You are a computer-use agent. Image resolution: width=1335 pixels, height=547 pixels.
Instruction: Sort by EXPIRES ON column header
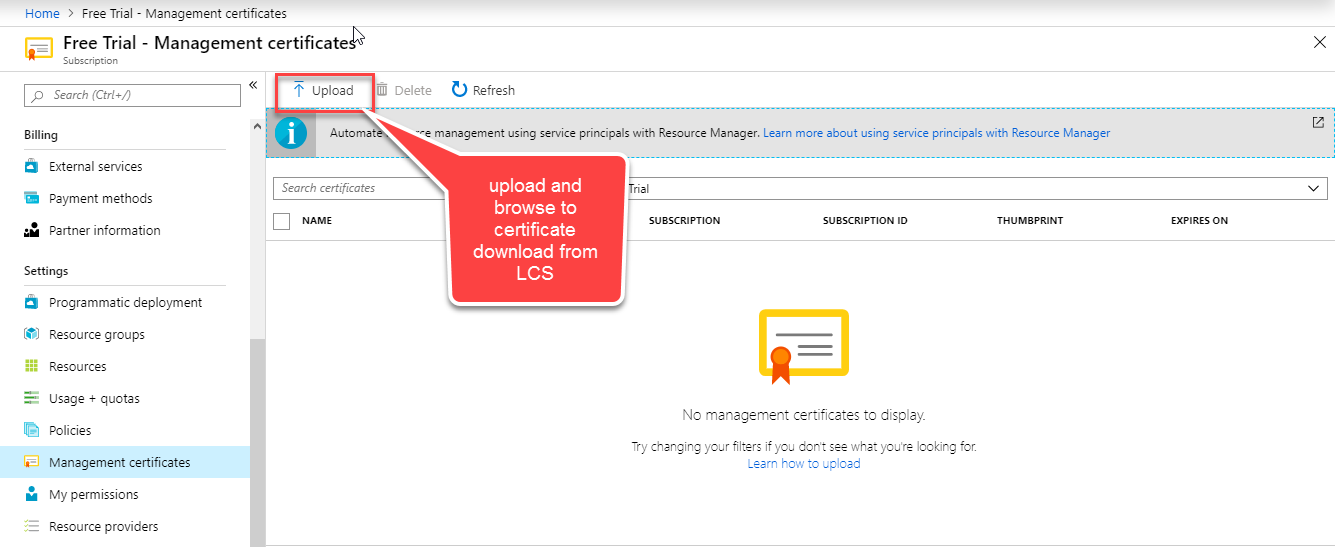pyautogui.click(x=1199, y=220)
